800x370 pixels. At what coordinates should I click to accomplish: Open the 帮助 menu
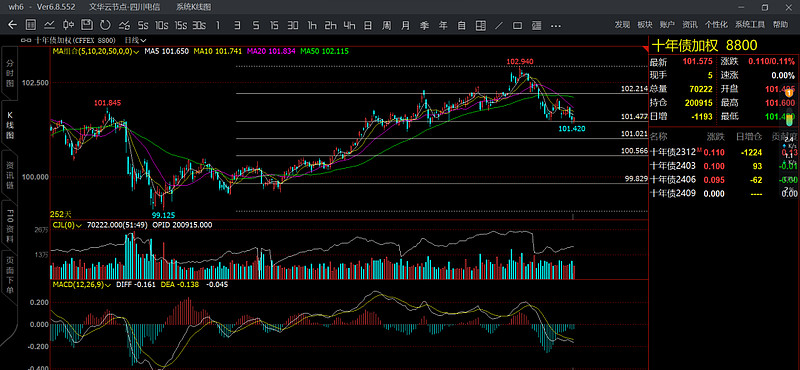click(x=780, y=24)
